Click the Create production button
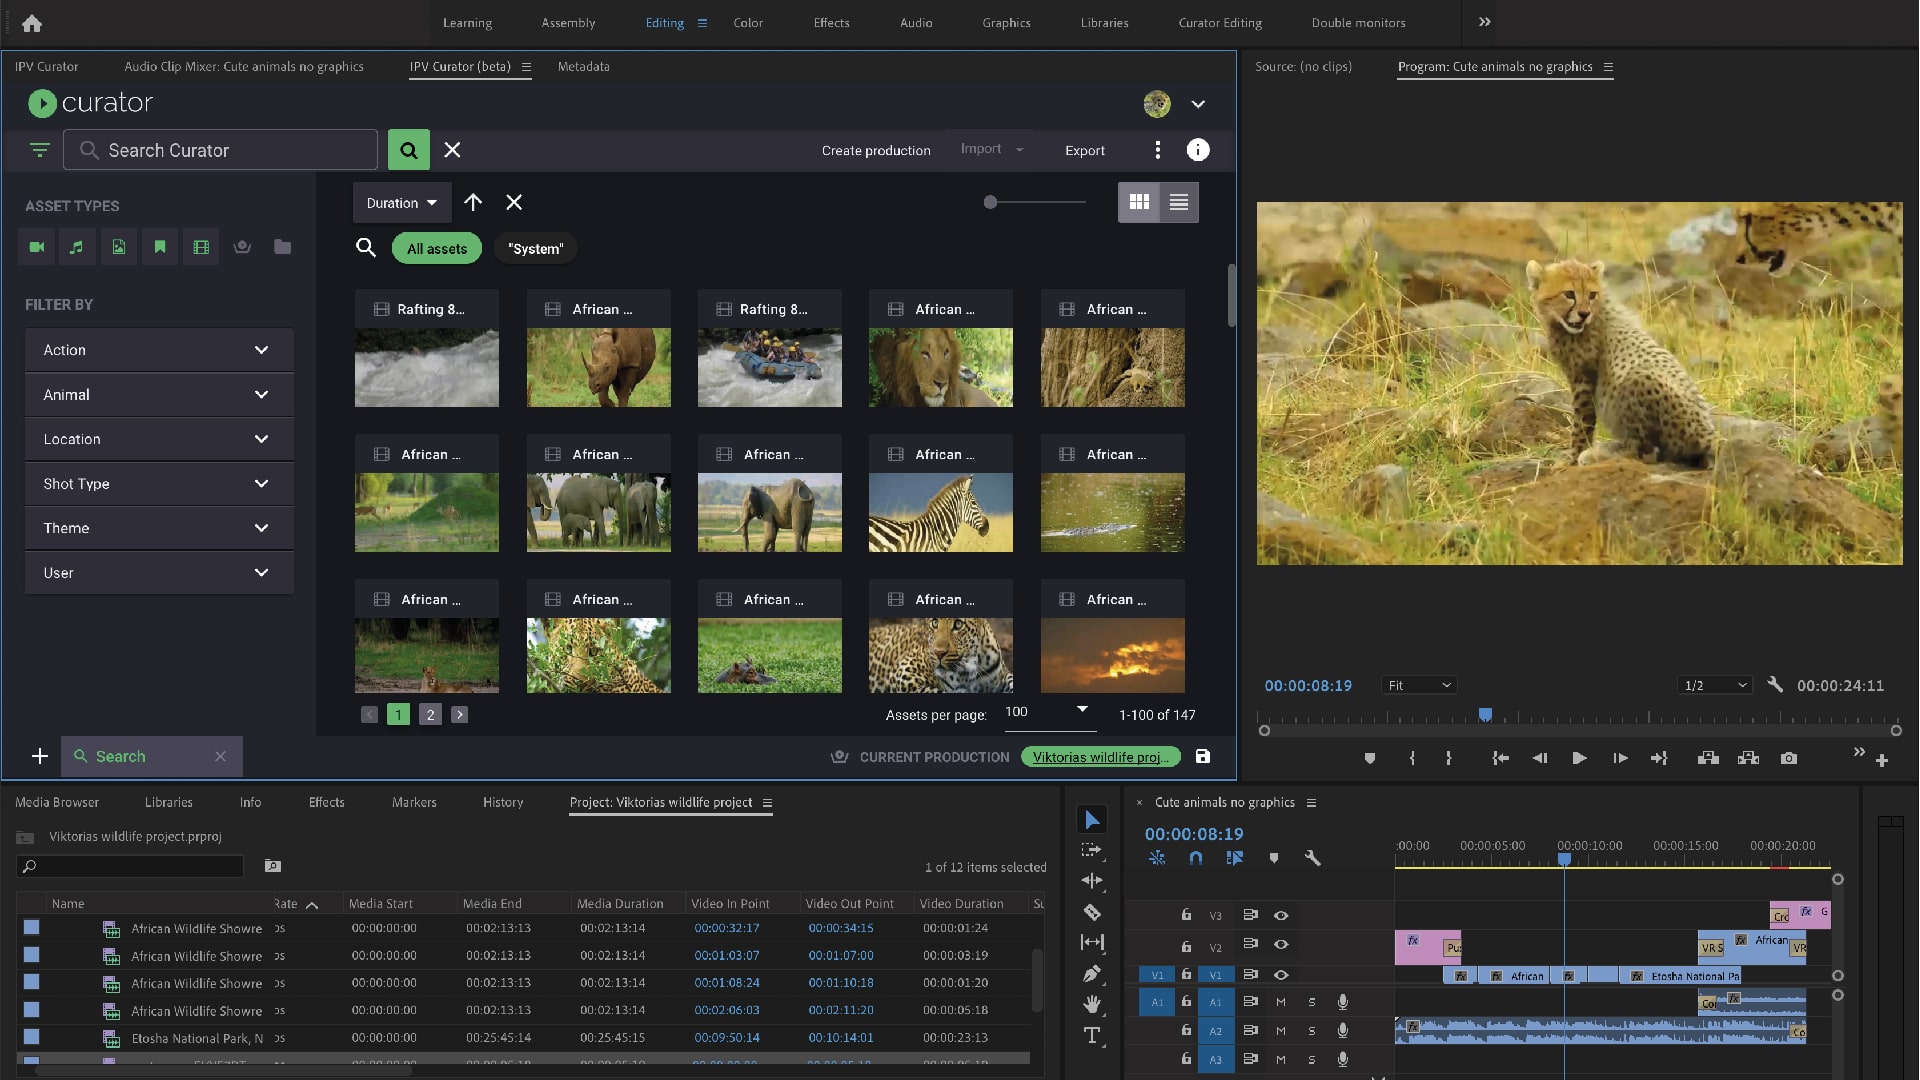 pos(876,149)
